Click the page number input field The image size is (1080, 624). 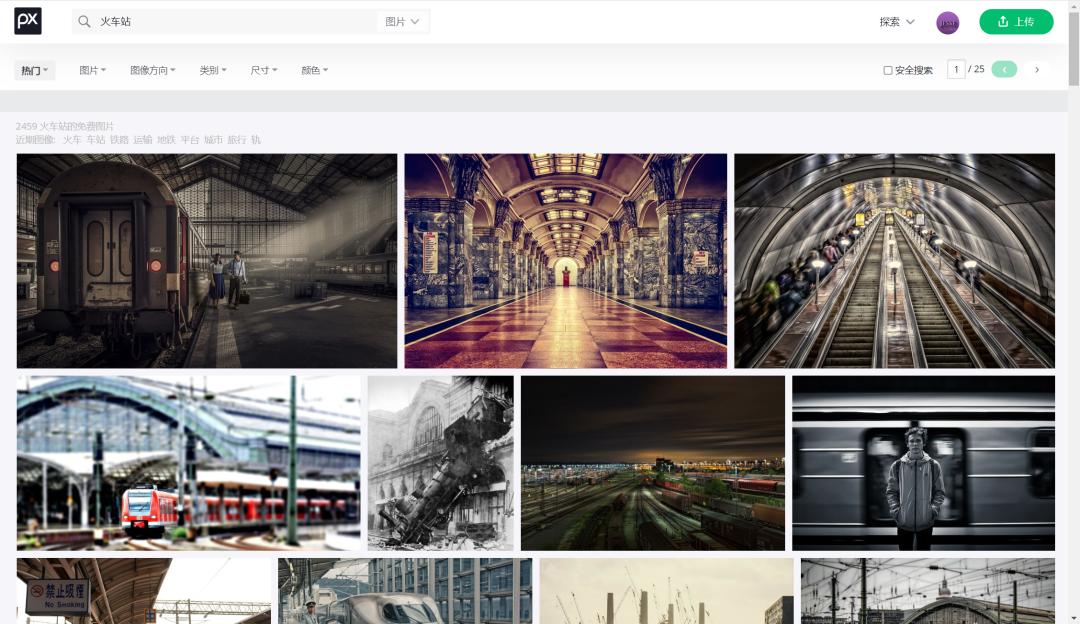coord(956,70)
